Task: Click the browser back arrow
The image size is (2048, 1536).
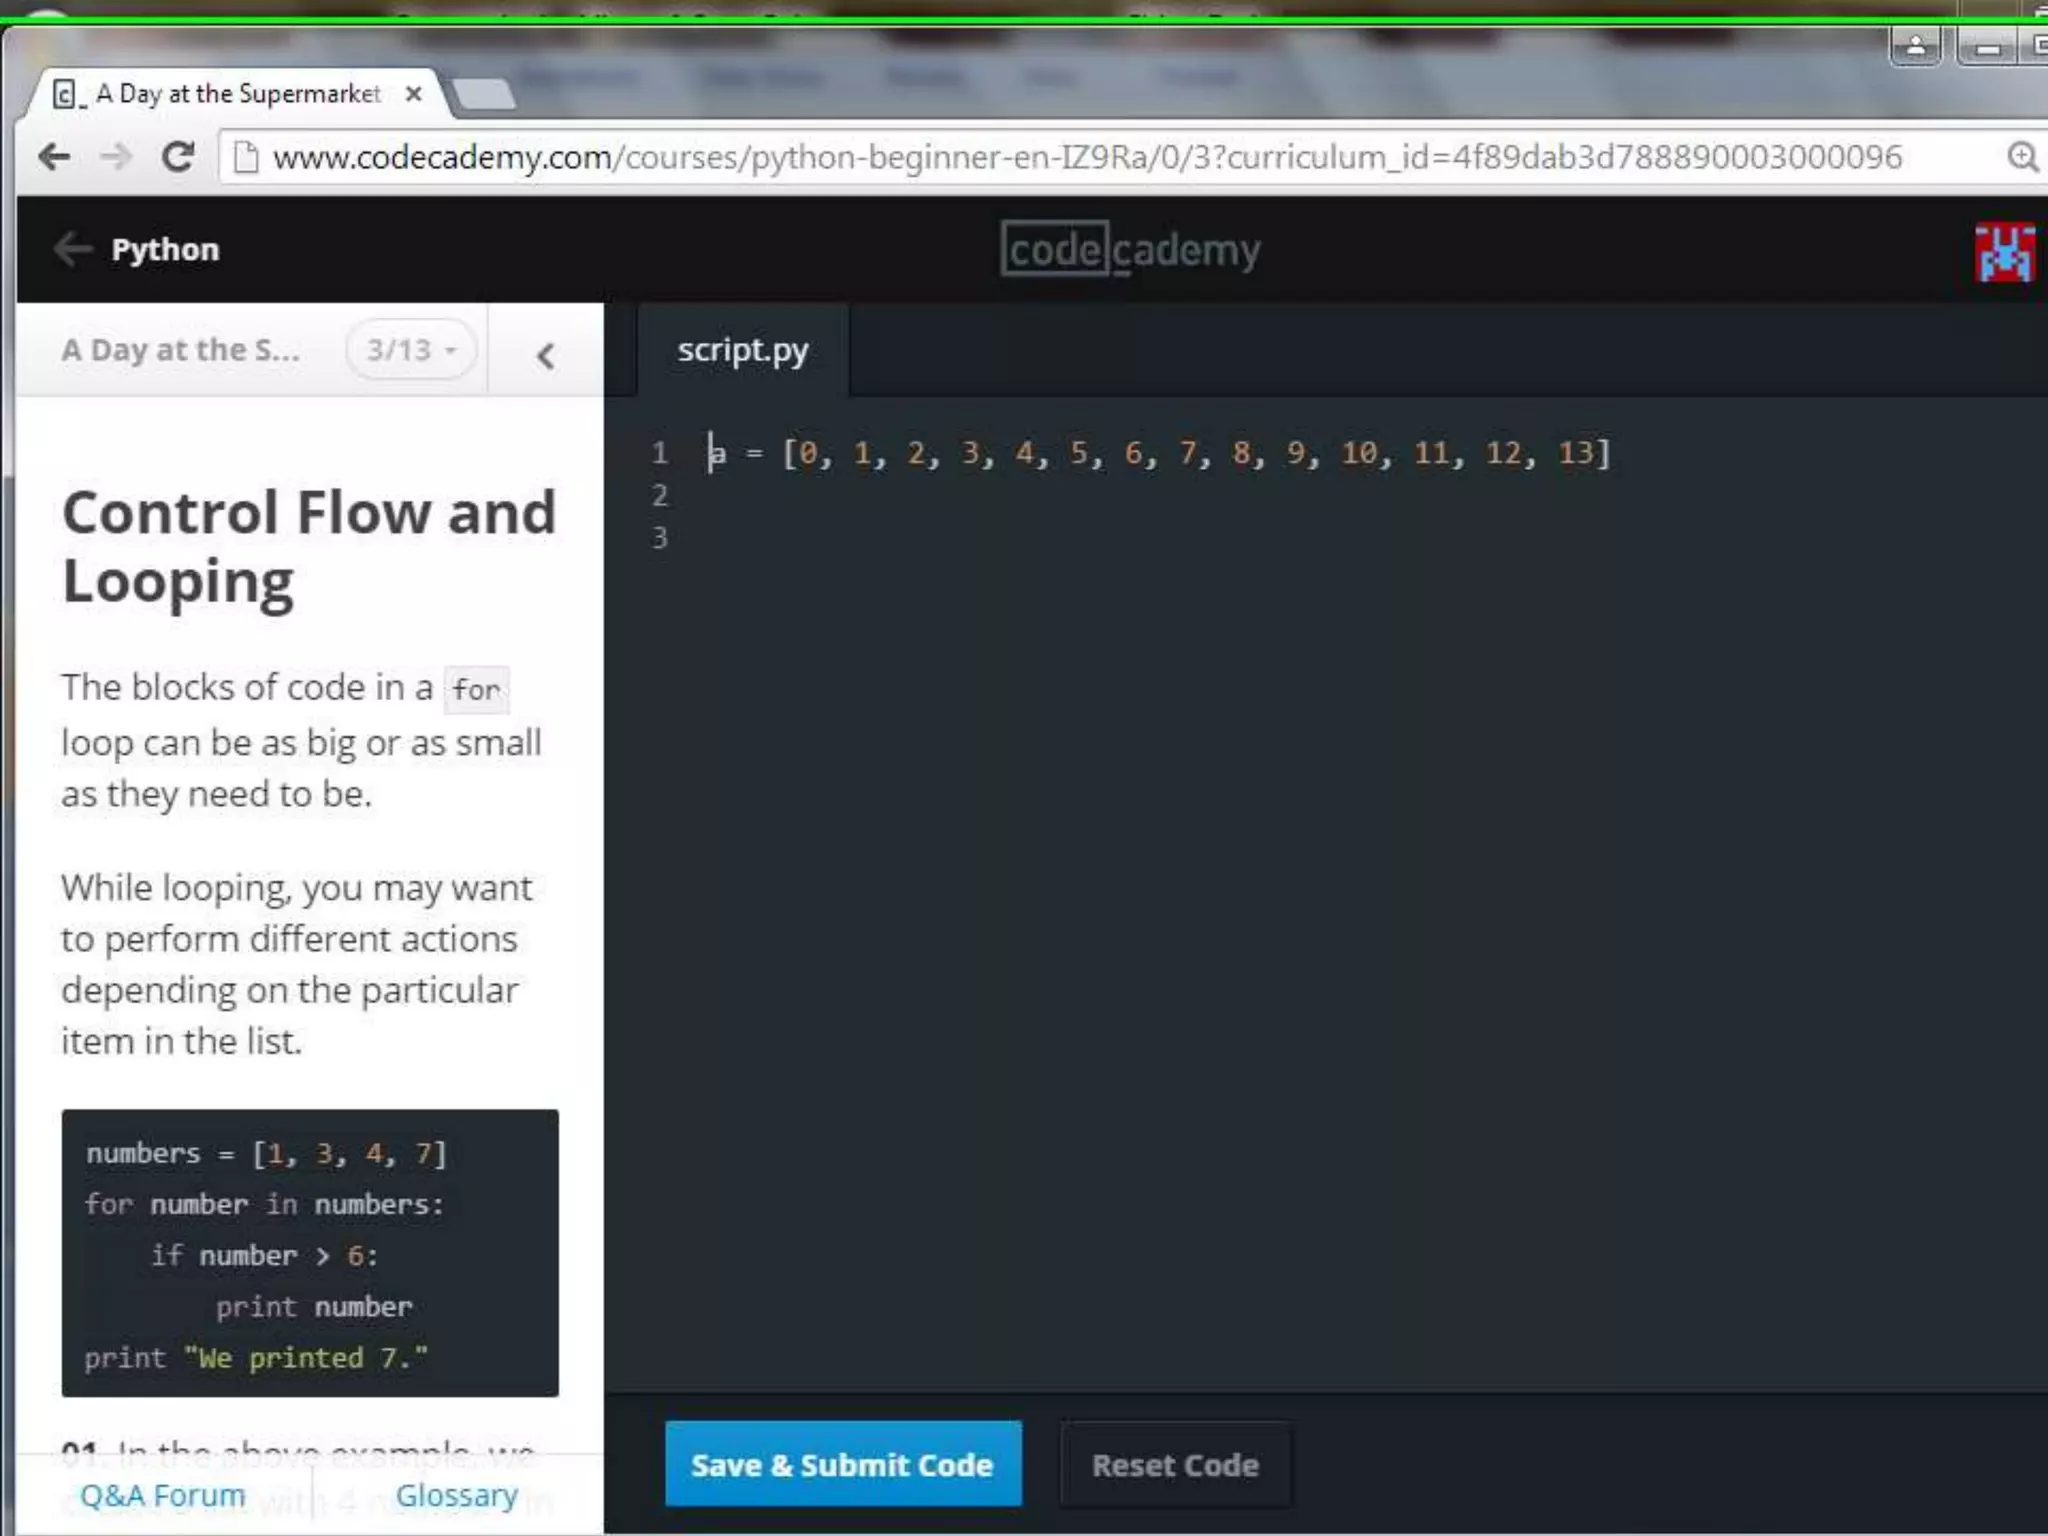Action: 54,157
